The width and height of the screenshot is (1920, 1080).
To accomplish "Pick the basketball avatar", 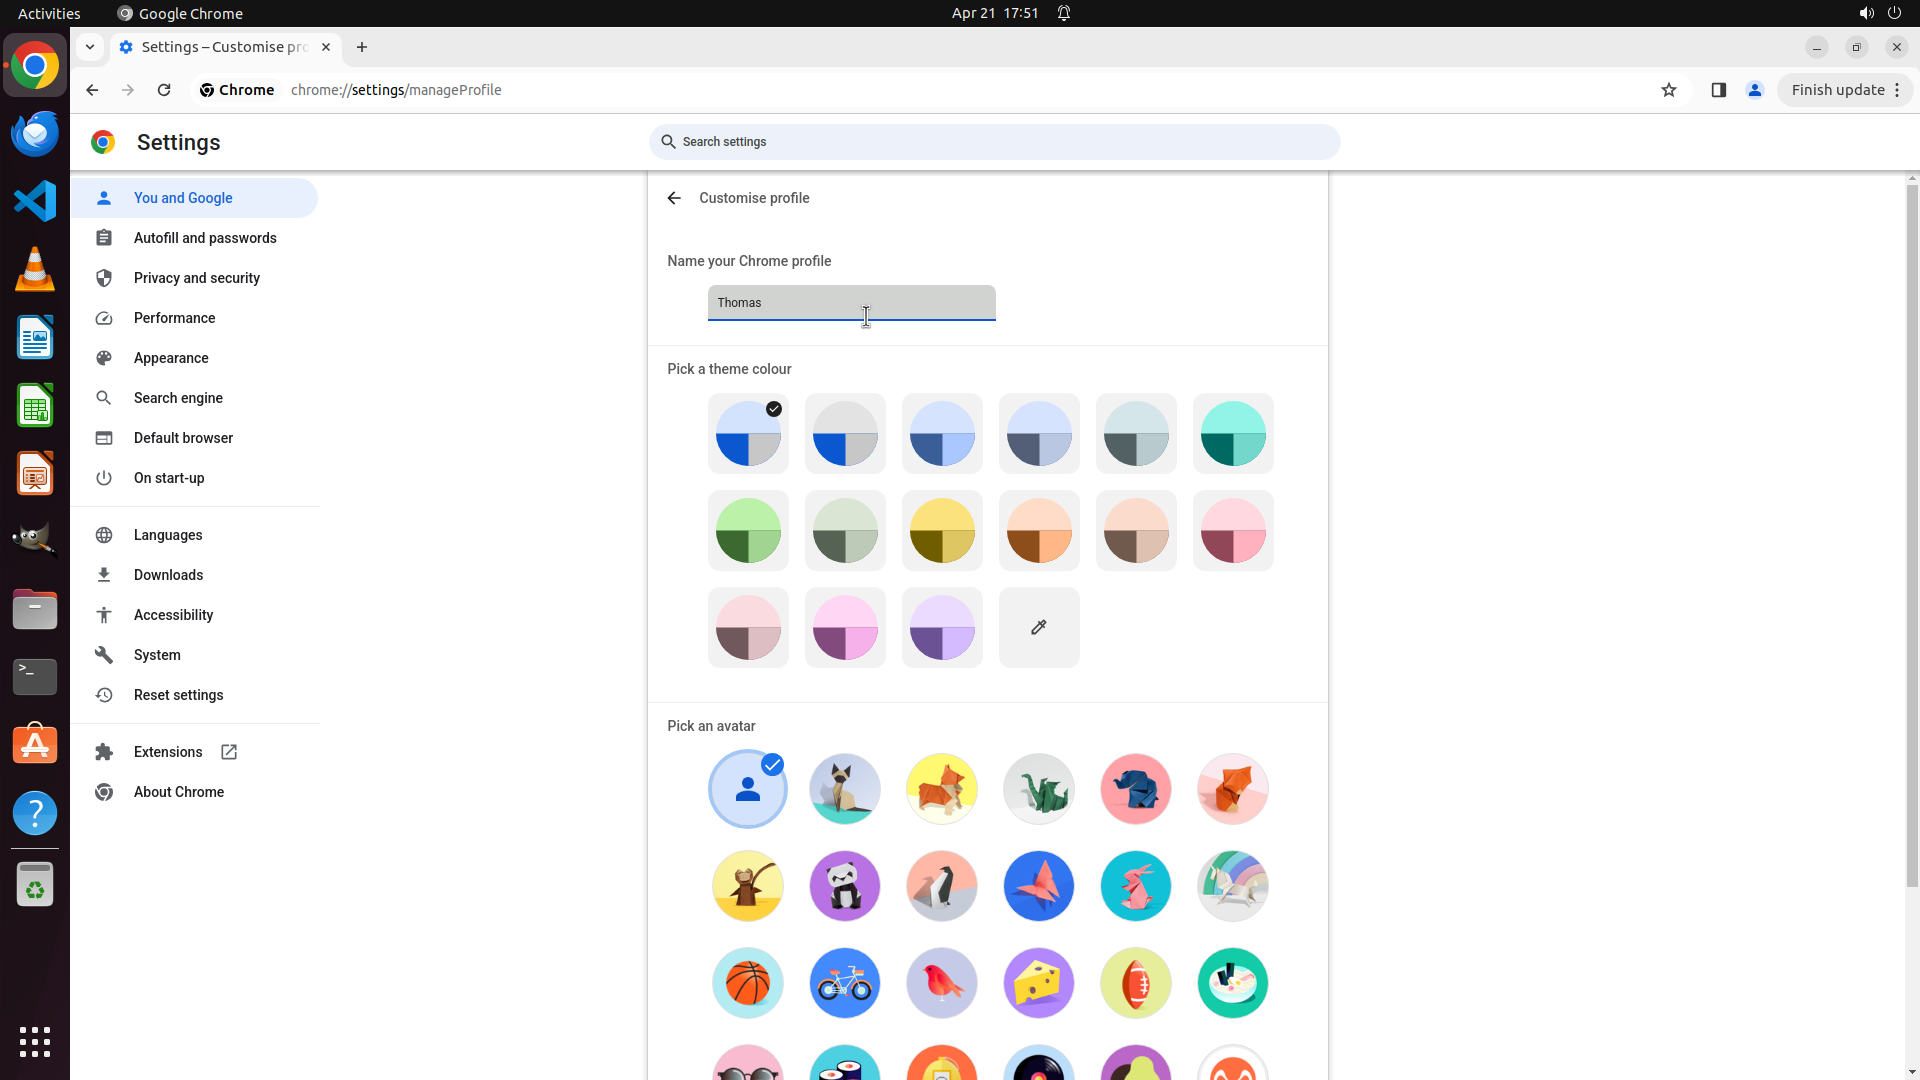I will 748,983.
